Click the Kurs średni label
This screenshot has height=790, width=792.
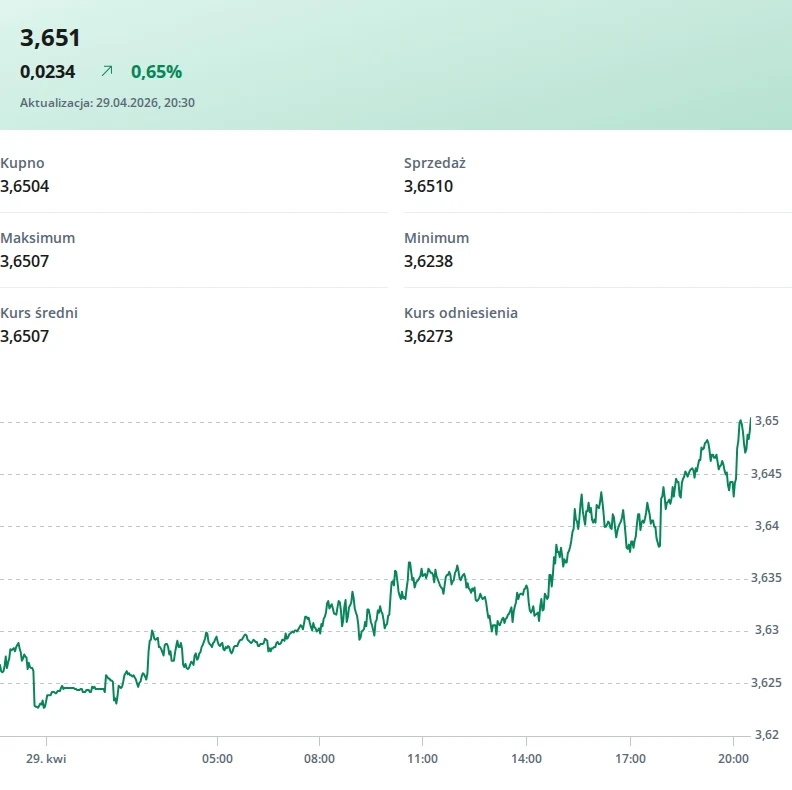(x=39, y=313)
